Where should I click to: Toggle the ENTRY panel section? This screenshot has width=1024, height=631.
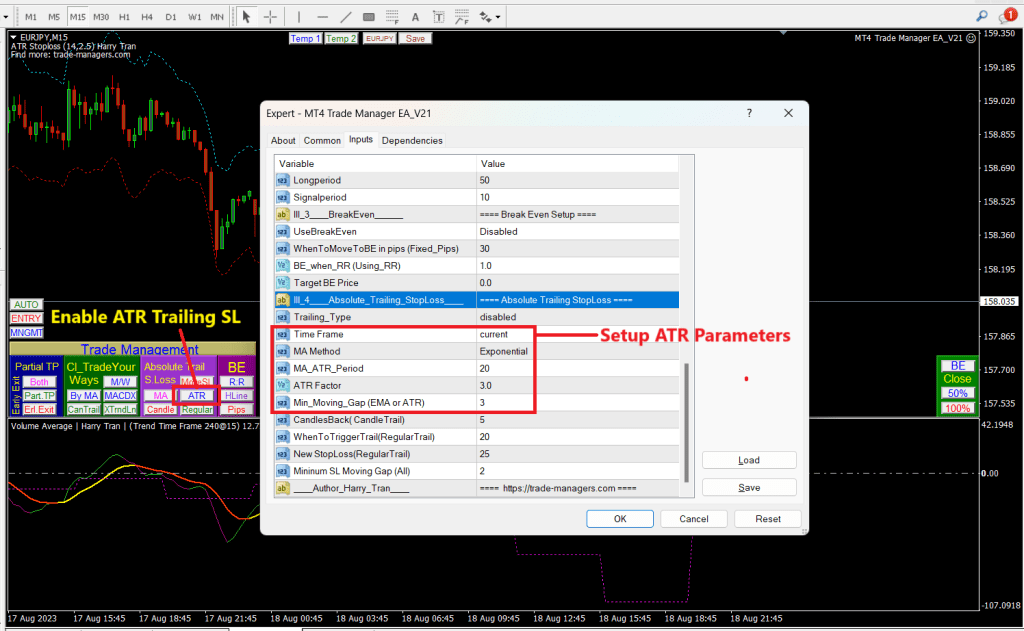(26, 318)
